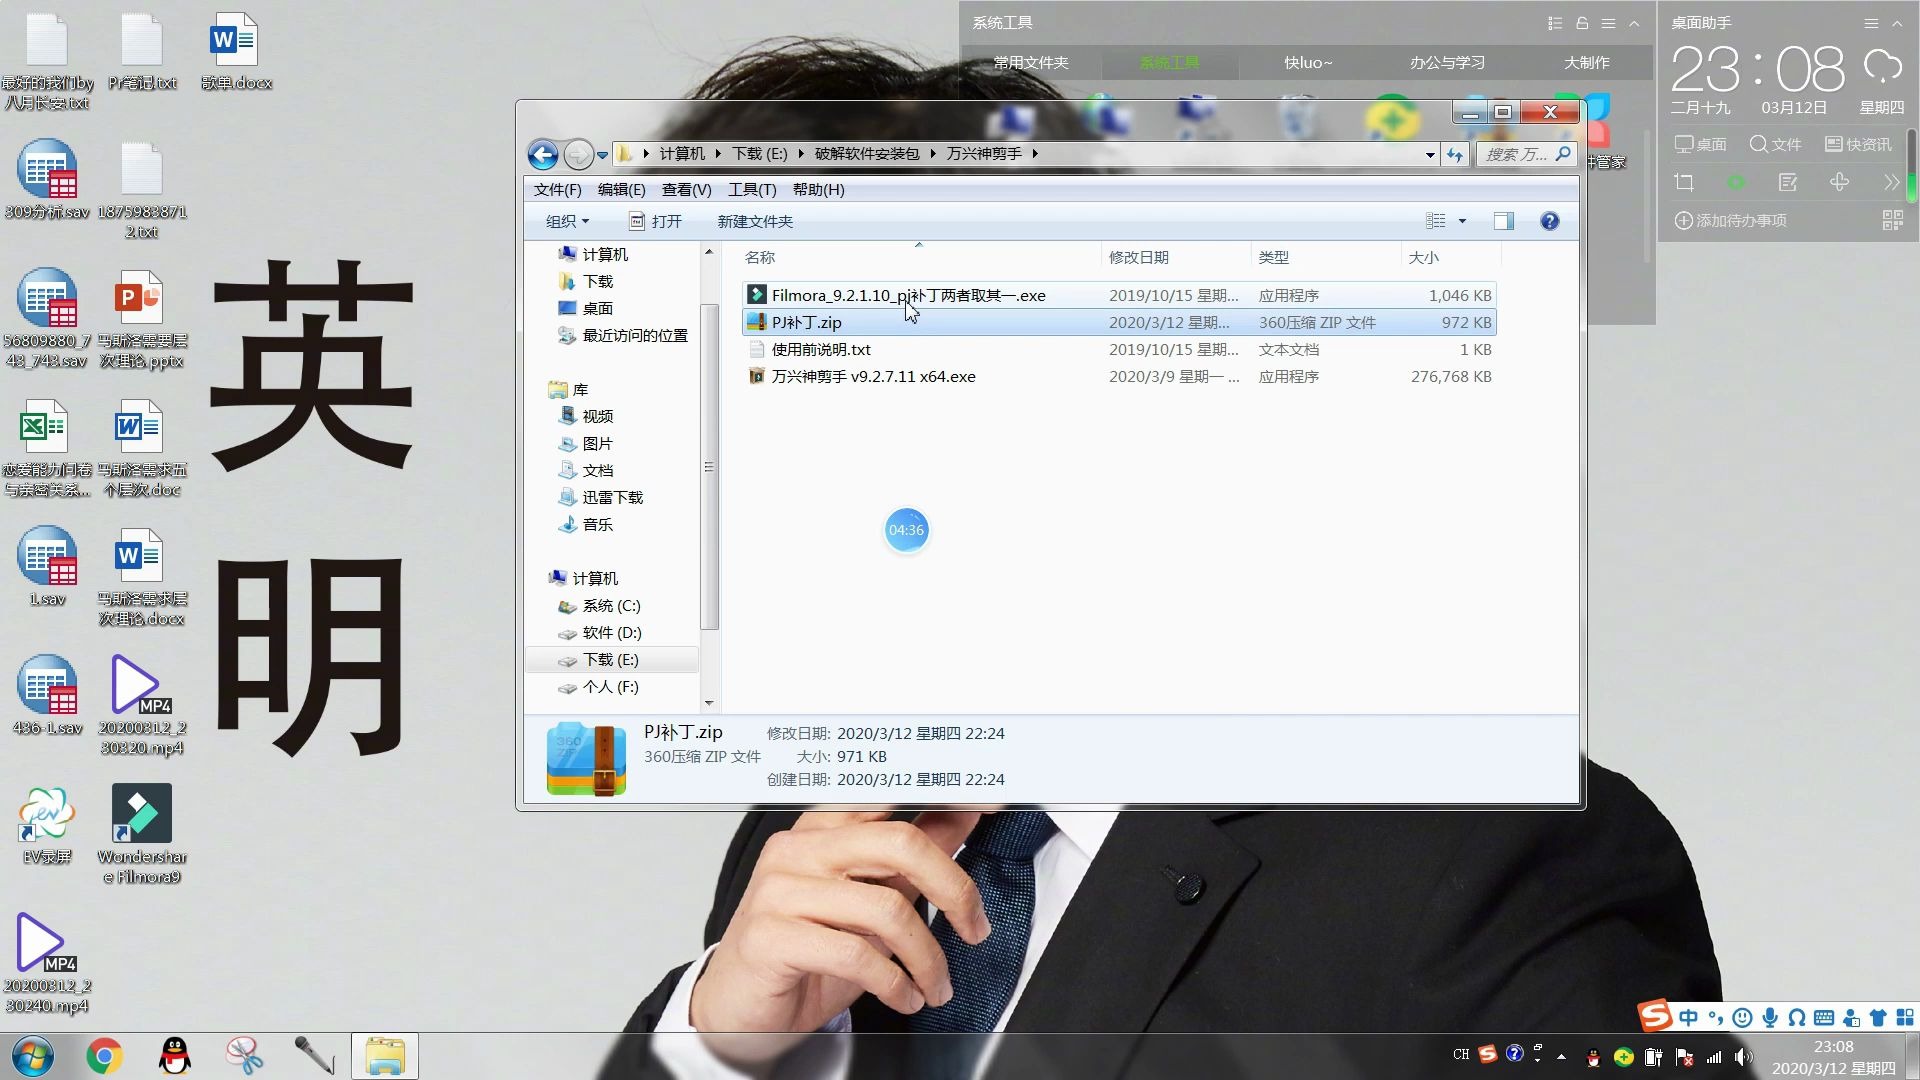Open the QR code icon in 桌面助手

point(1892,220)
